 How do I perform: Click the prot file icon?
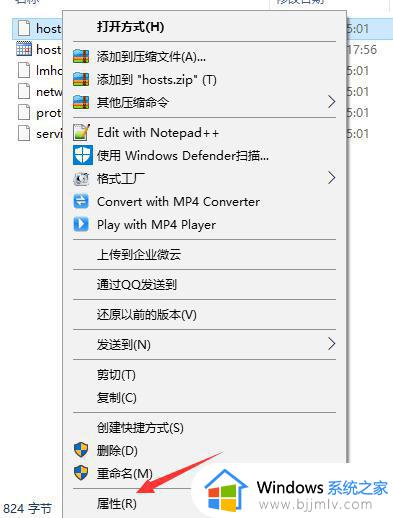pyautogui.click(x=24, y=113)
